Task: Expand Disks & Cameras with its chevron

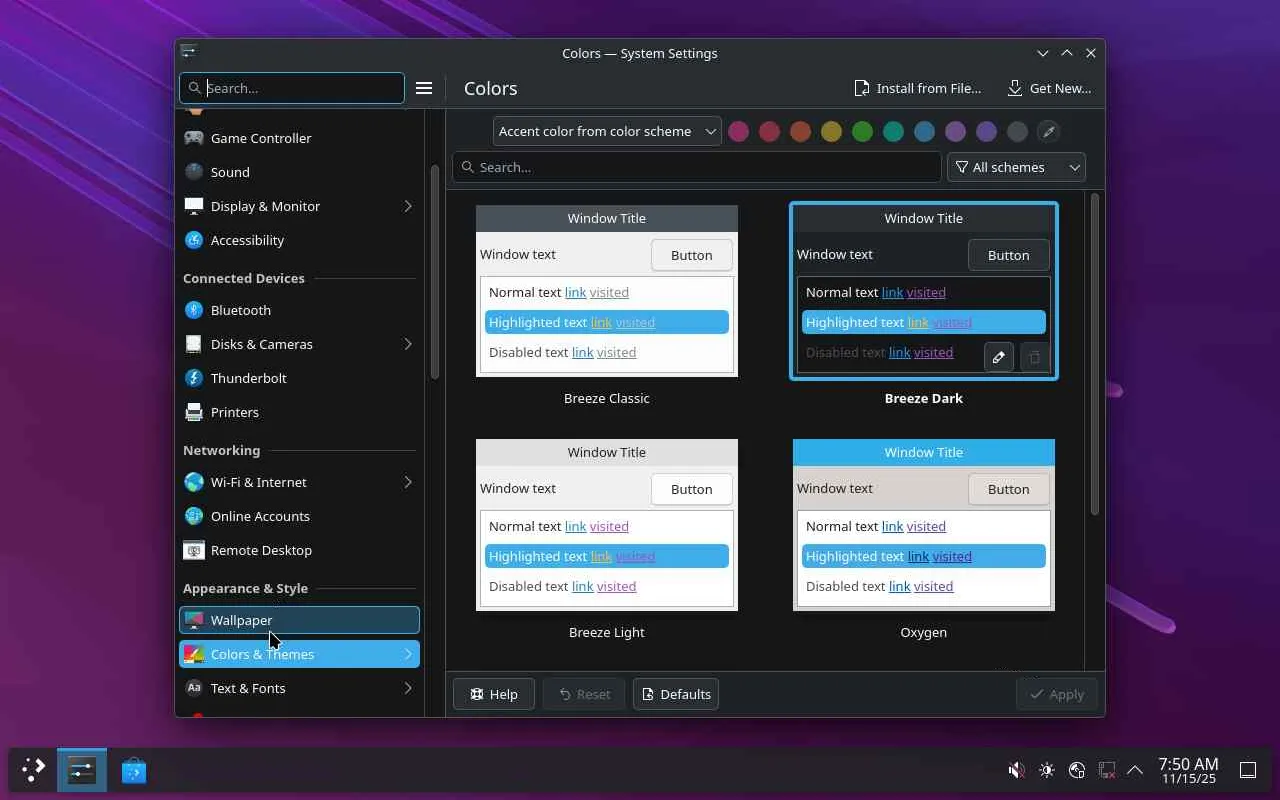Action: [408, 344]
